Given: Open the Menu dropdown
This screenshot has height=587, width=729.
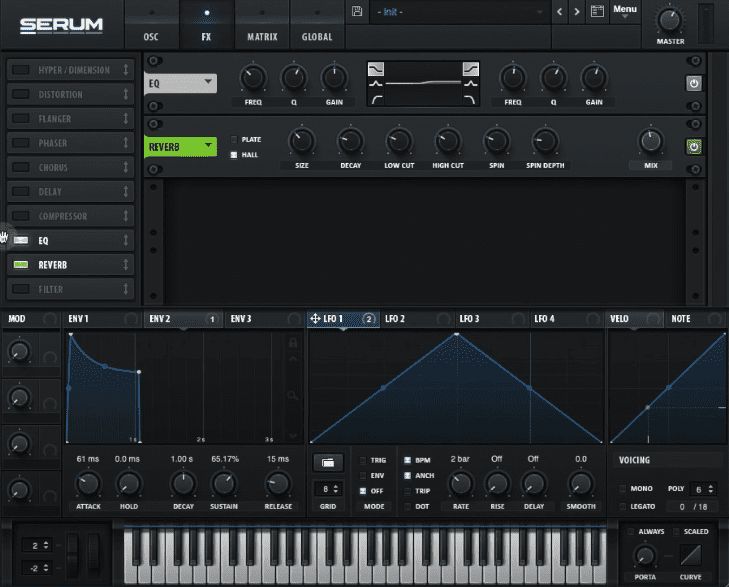Looking at the screenshot, I should (624, 11).
